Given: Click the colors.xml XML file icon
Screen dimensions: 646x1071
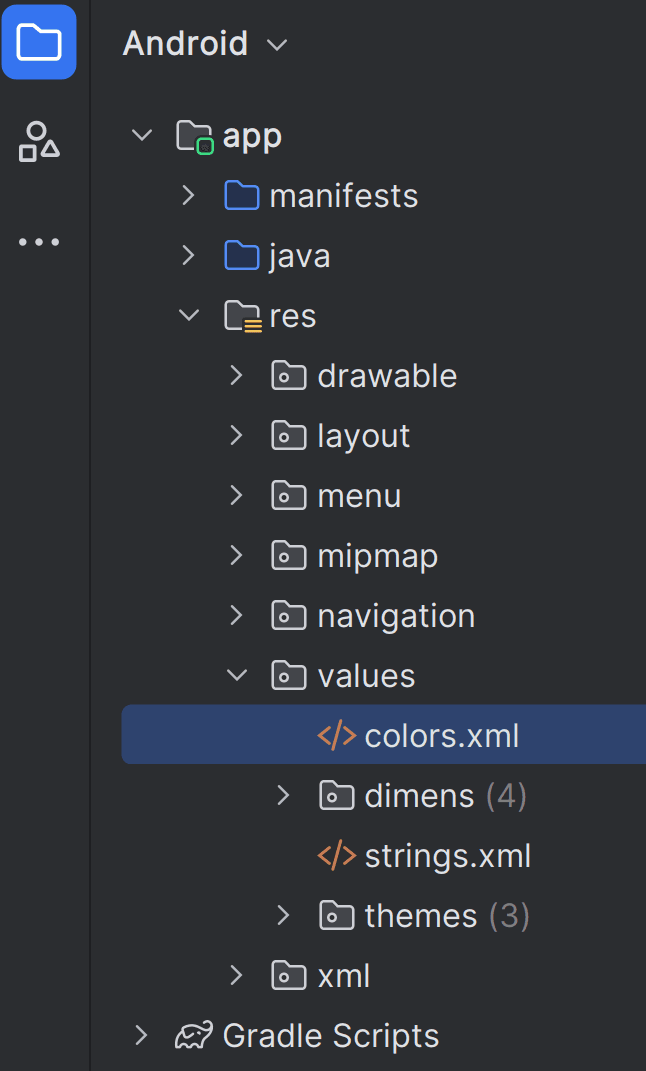Looking at the screenshot, I should [x=337, y=736].
